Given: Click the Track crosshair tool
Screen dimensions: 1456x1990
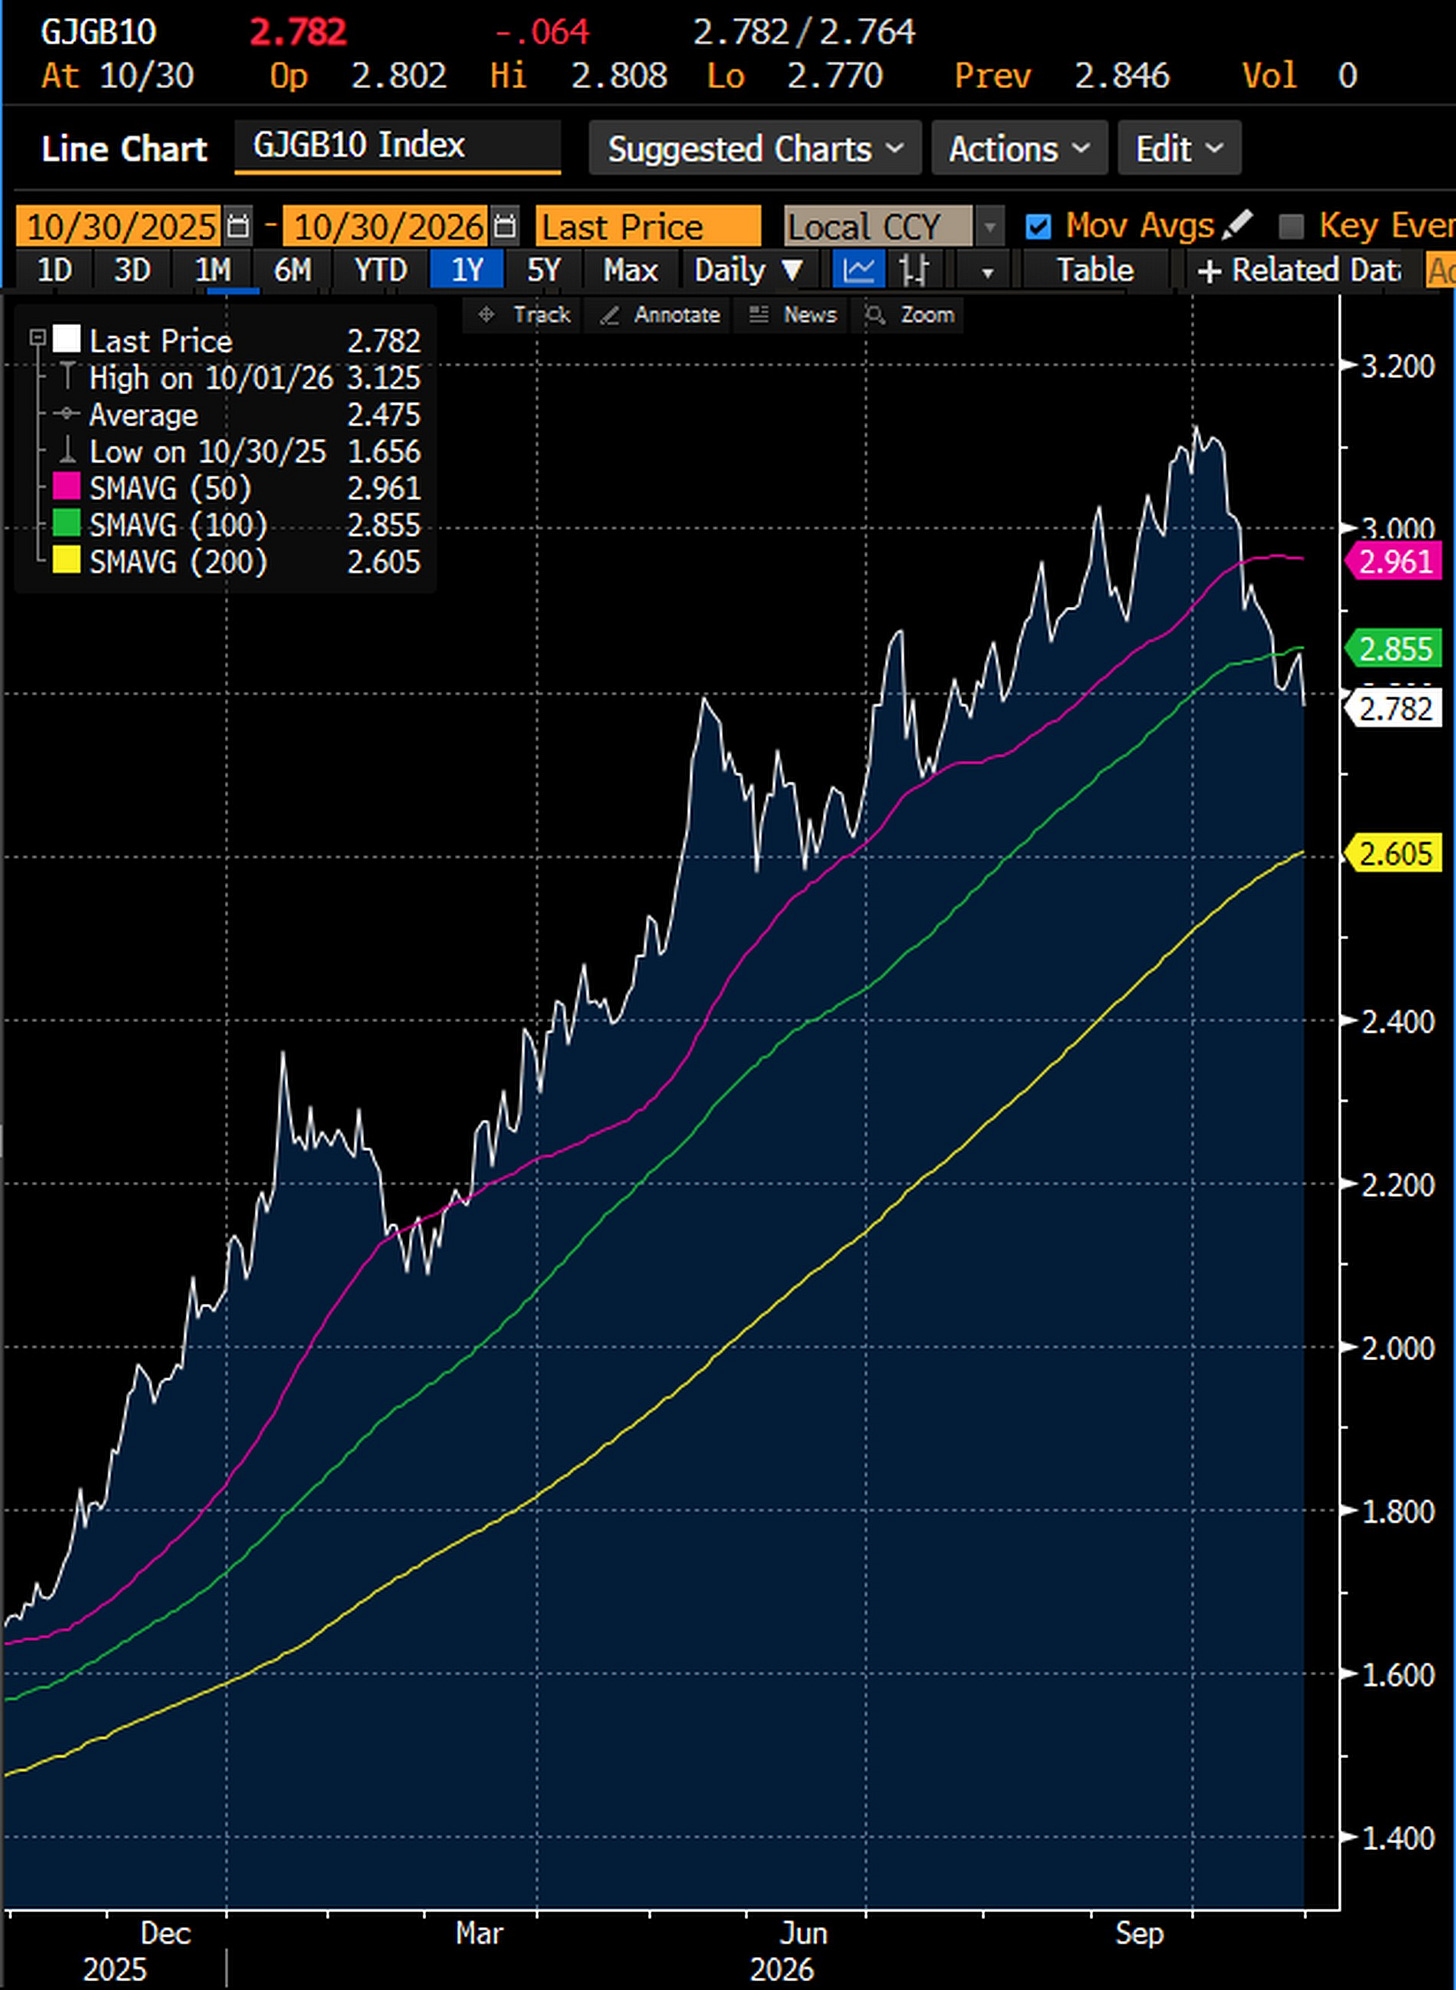Looking at the screenshot, I should click(x=523, y=315).
